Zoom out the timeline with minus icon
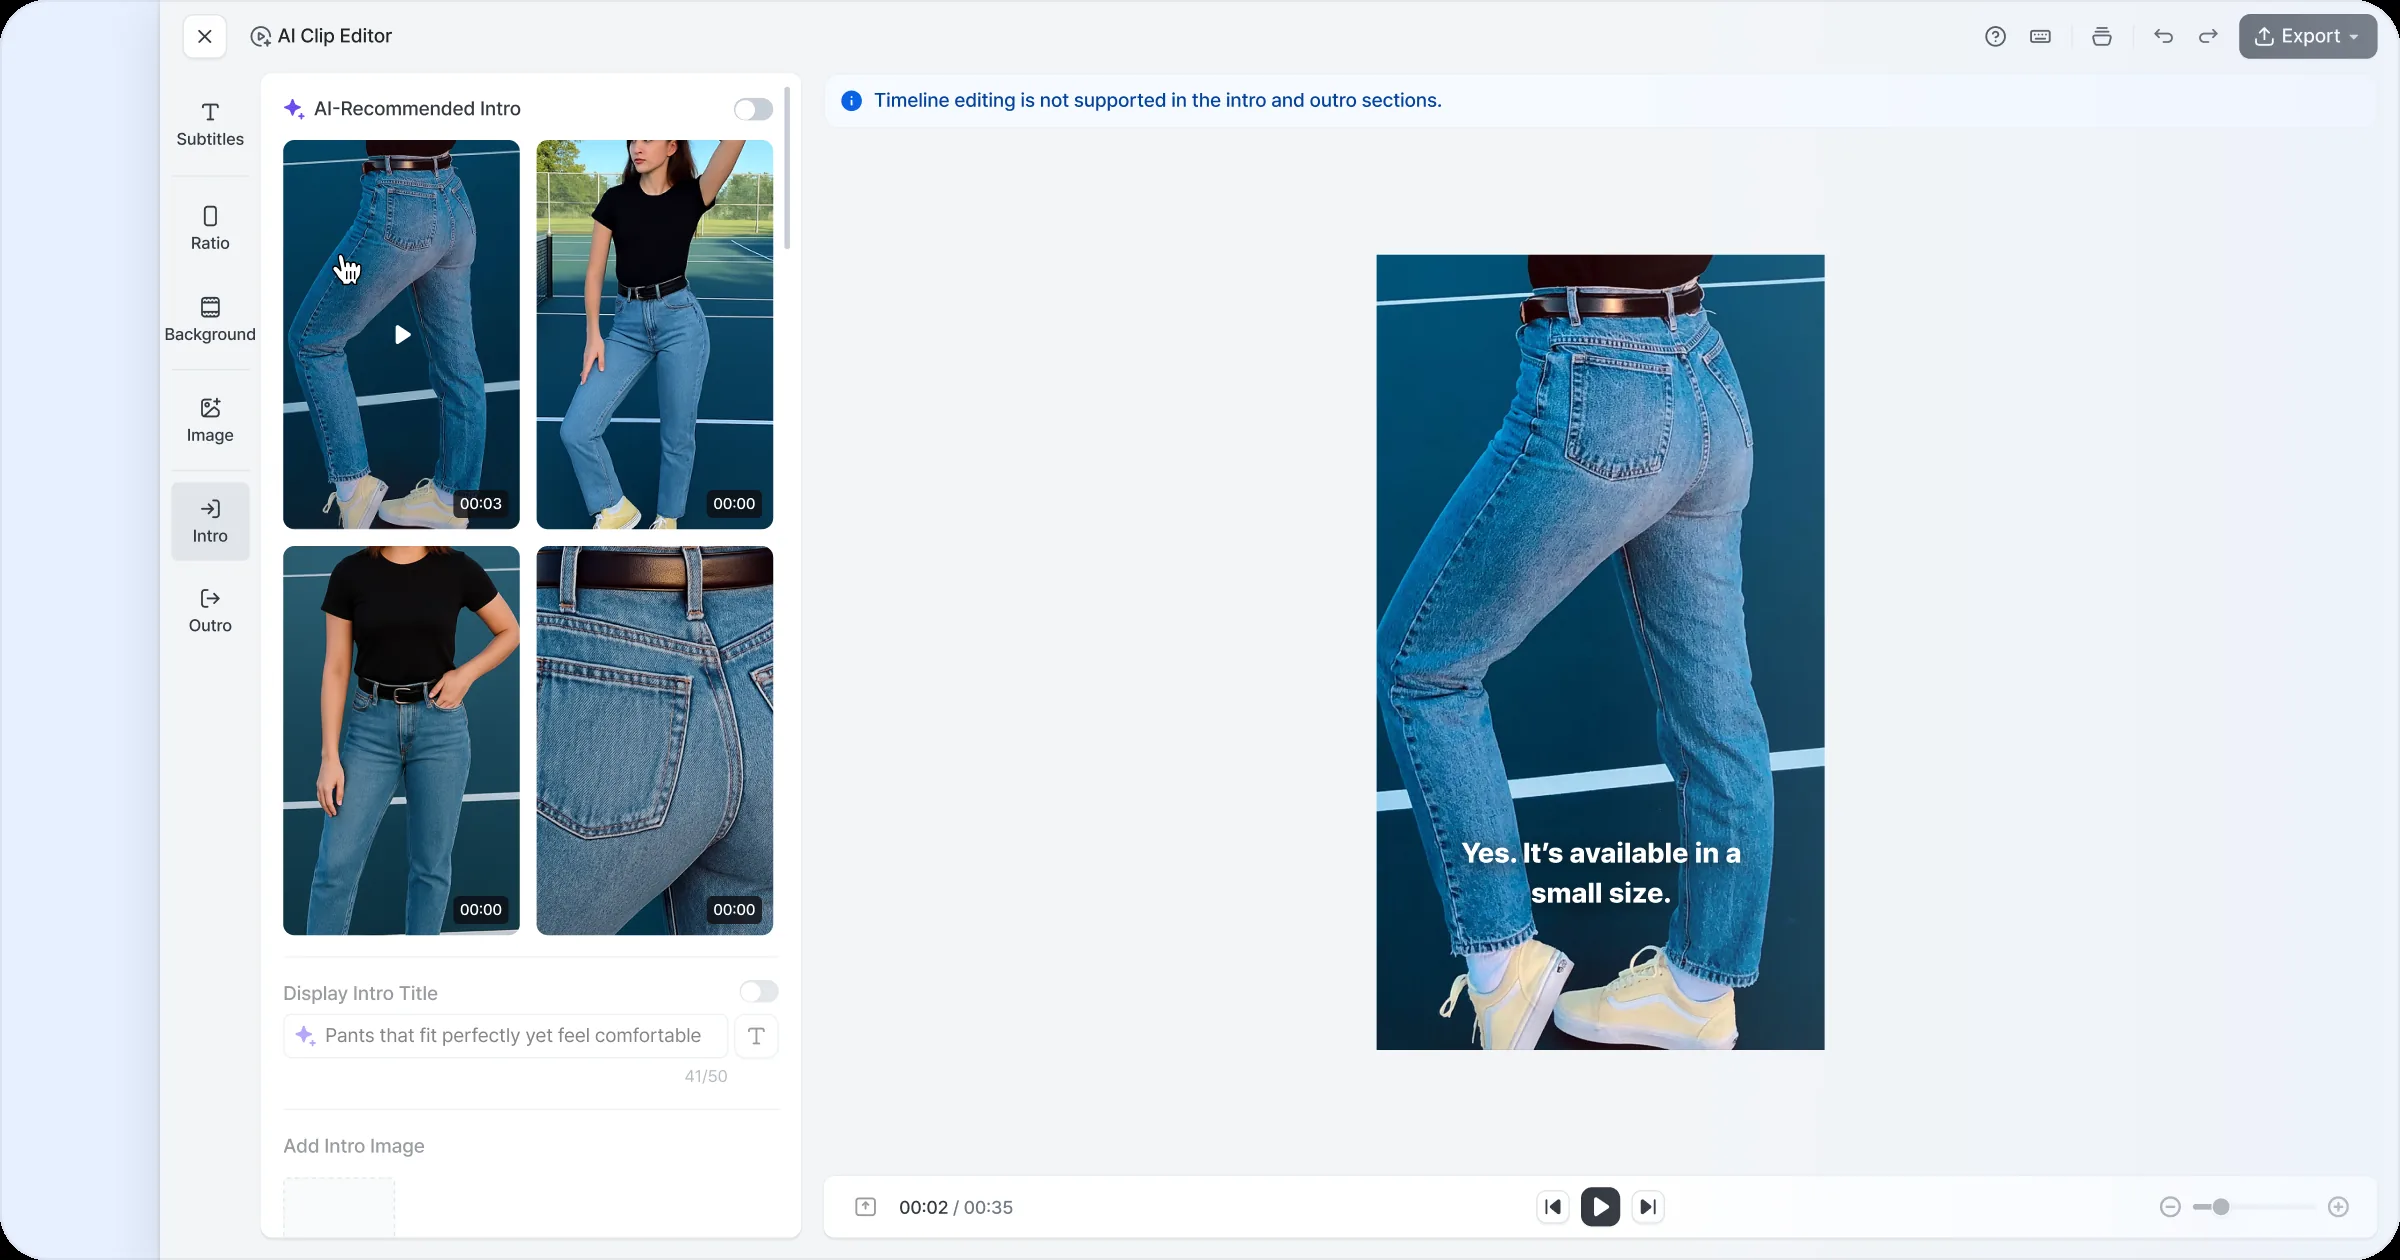The height and width of the screenshot is (1260, 2400). click(x=2170, y=1207)
